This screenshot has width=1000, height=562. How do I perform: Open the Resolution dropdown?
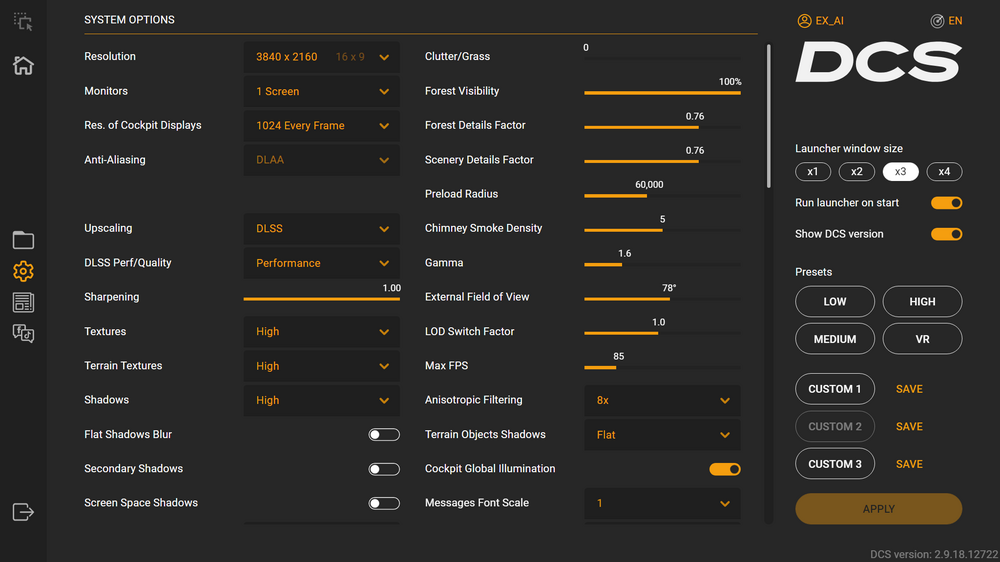(x=321, y=57)
